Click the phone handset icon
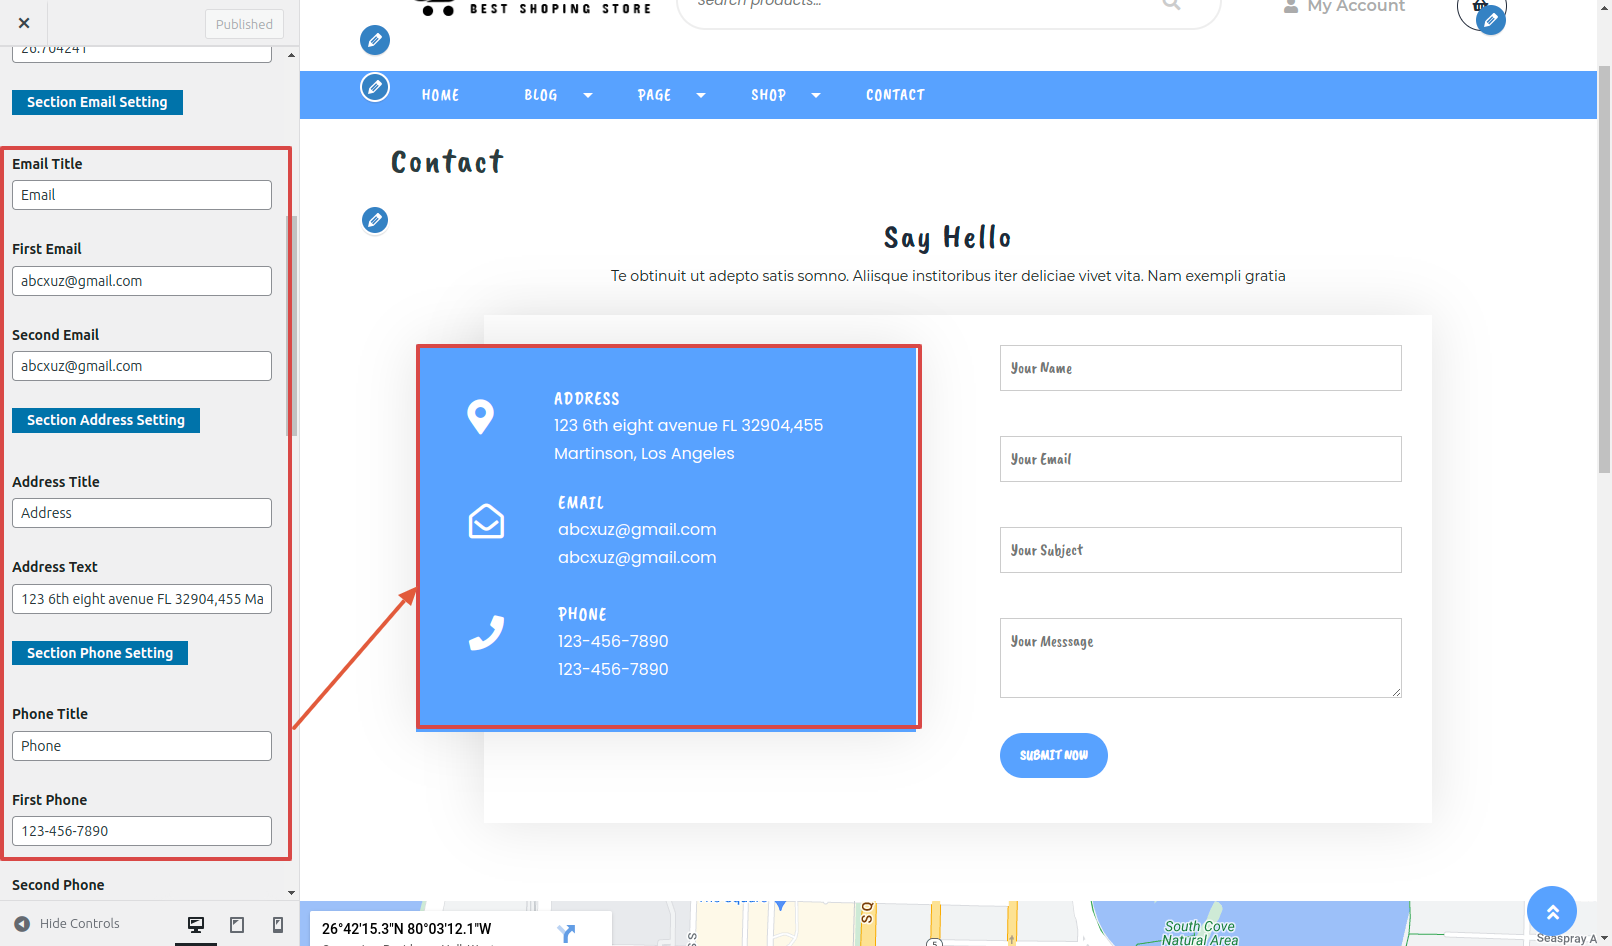This screenshot has width=1612, height=946. click(487, 633)
